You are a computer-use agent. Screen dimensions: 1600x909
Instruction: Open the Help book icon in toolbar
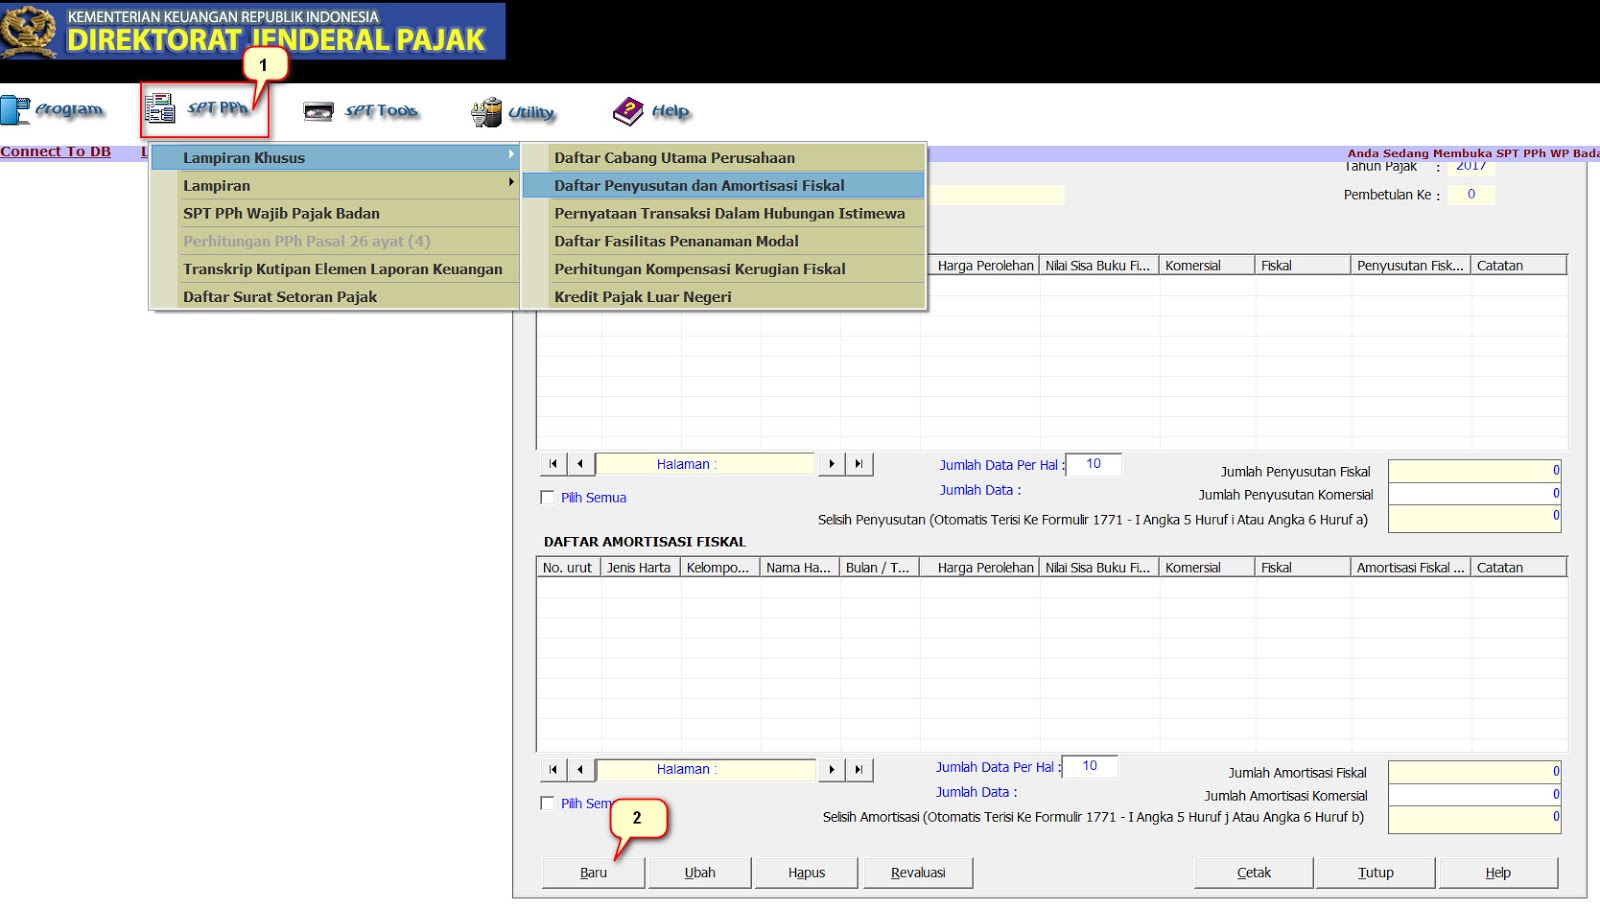(x=628, y=111)
